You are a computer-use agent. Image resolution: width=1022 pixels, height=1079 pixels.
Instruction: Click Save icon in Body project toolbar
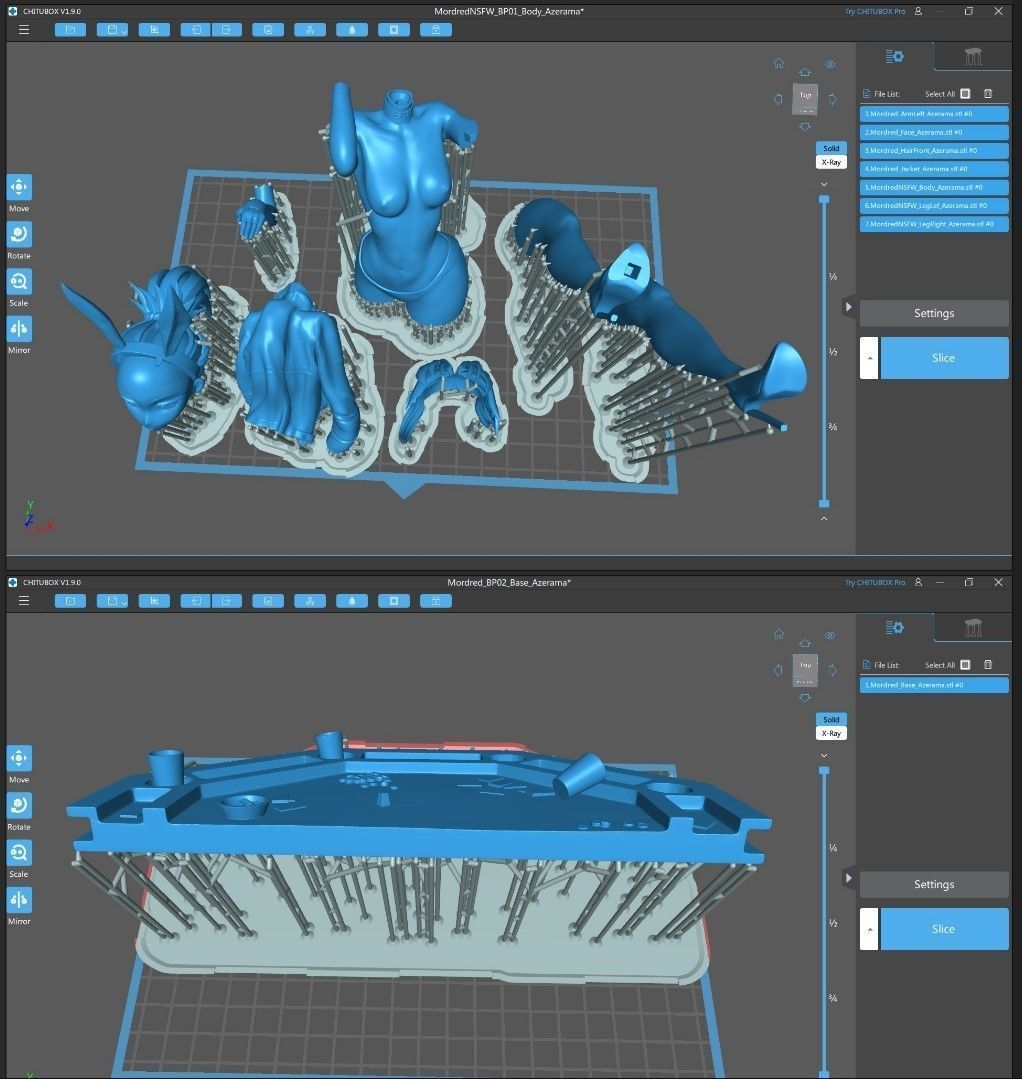coord(112,30)
